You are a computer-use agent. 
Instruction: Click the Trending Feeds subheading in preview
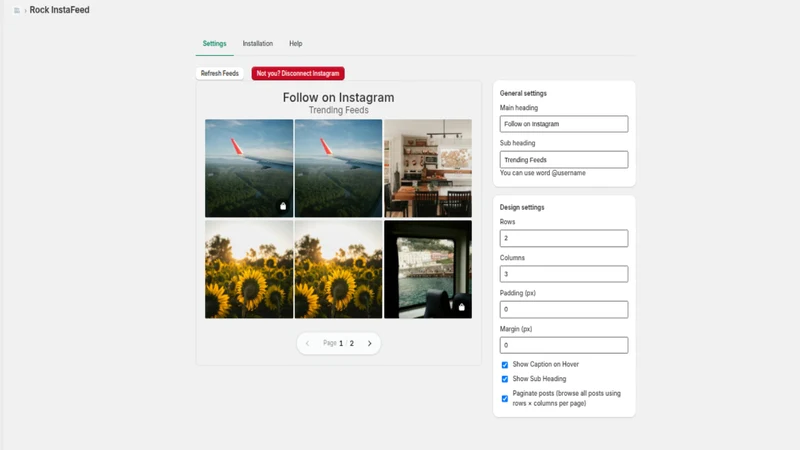tap(338, 110)
